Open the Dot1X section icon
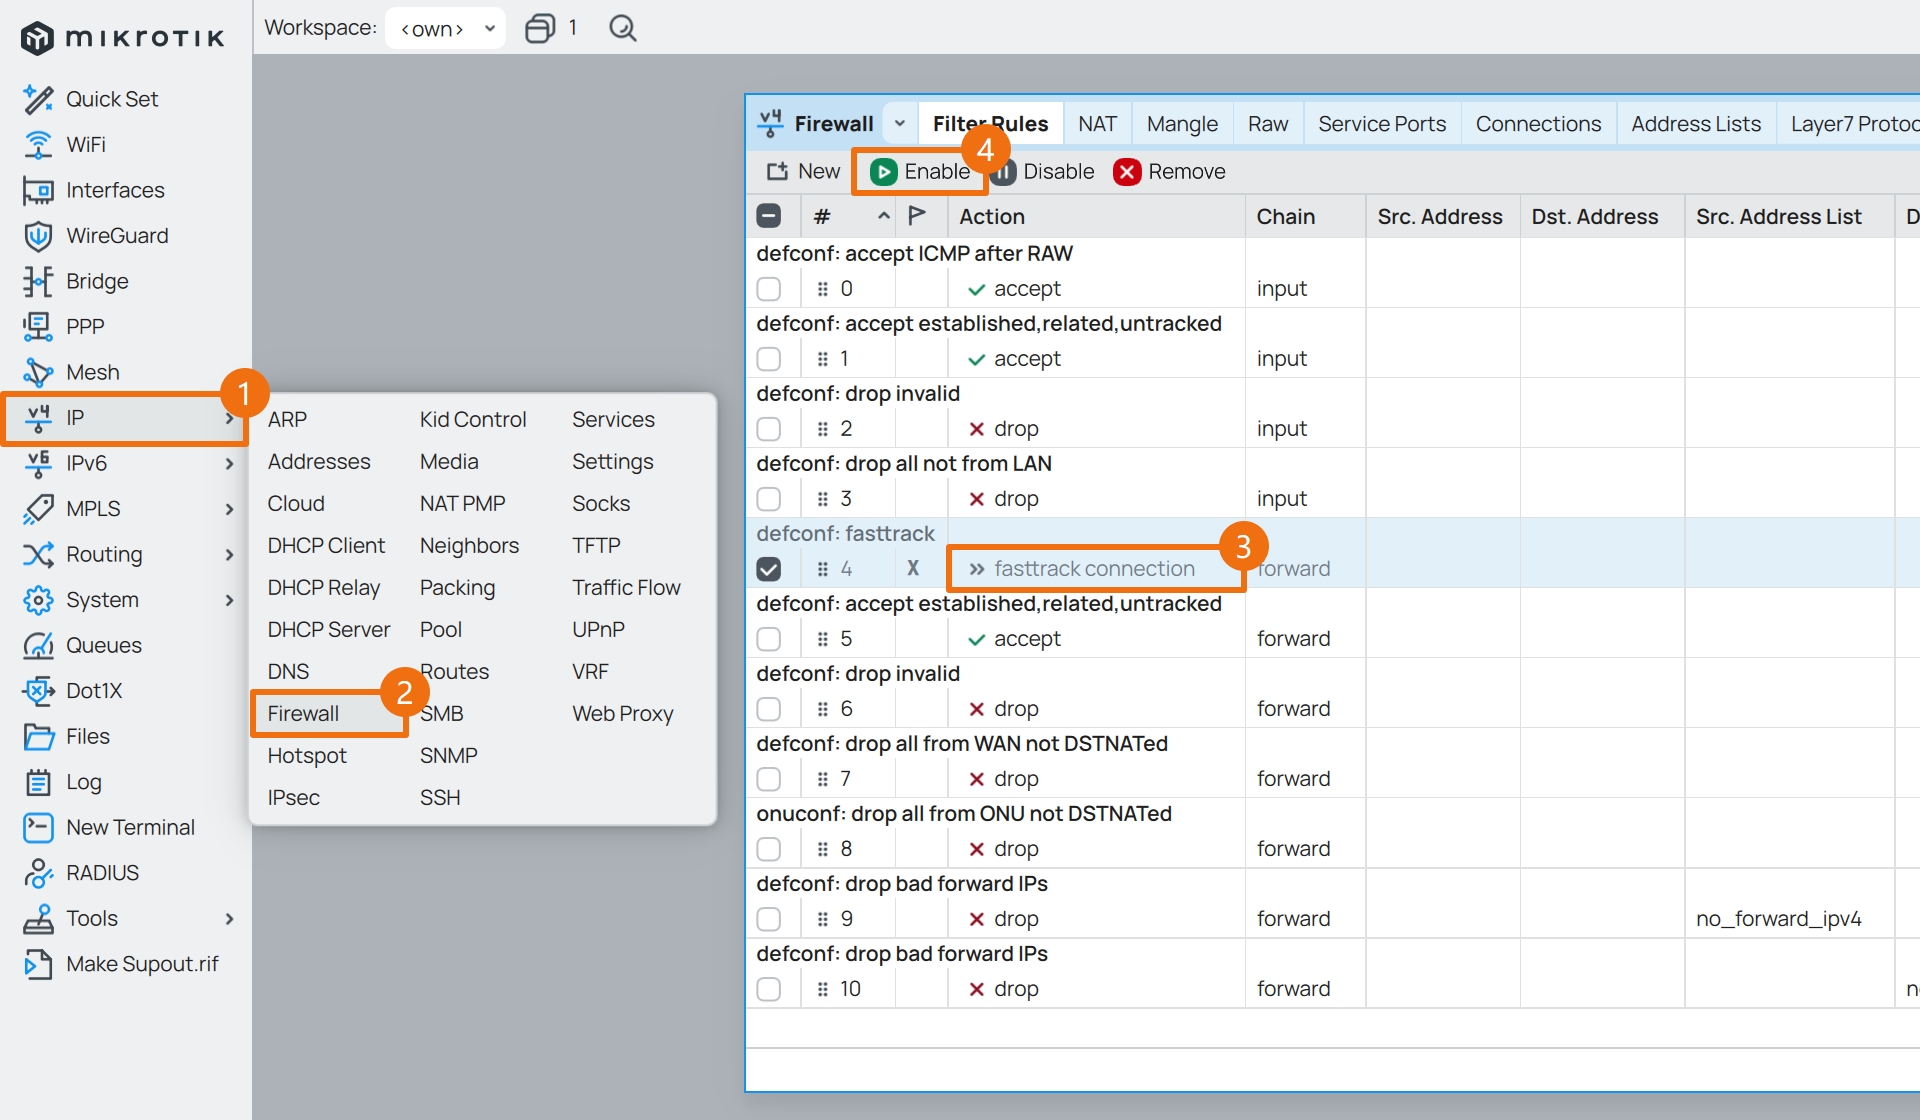The image size is (1920, 1120). [x=38, y=691]
